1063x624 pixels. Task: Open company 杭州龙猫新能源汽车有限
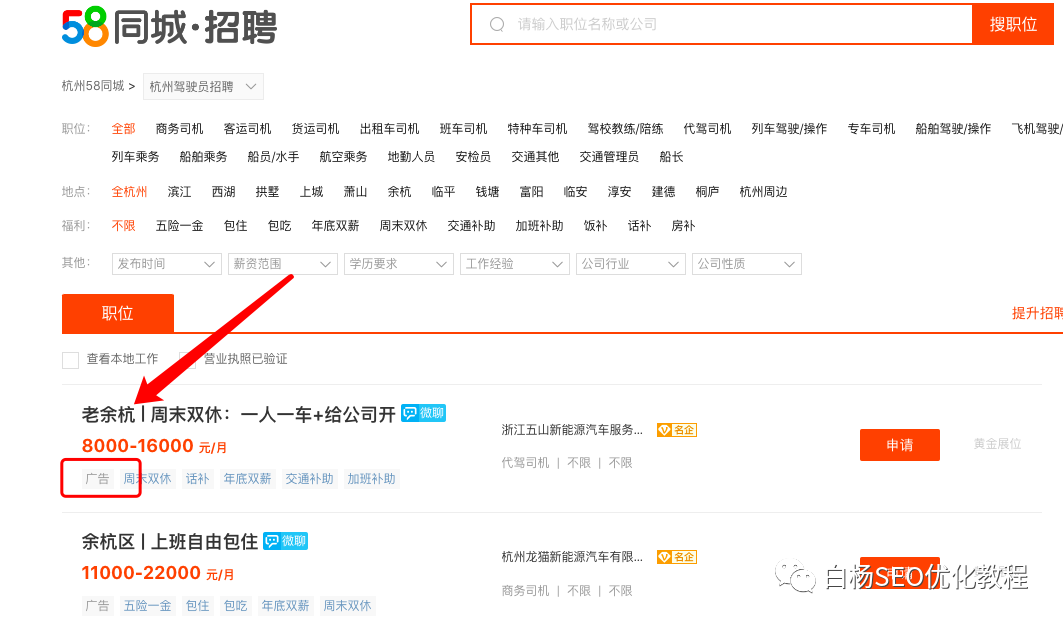click(x=572, y=557)
